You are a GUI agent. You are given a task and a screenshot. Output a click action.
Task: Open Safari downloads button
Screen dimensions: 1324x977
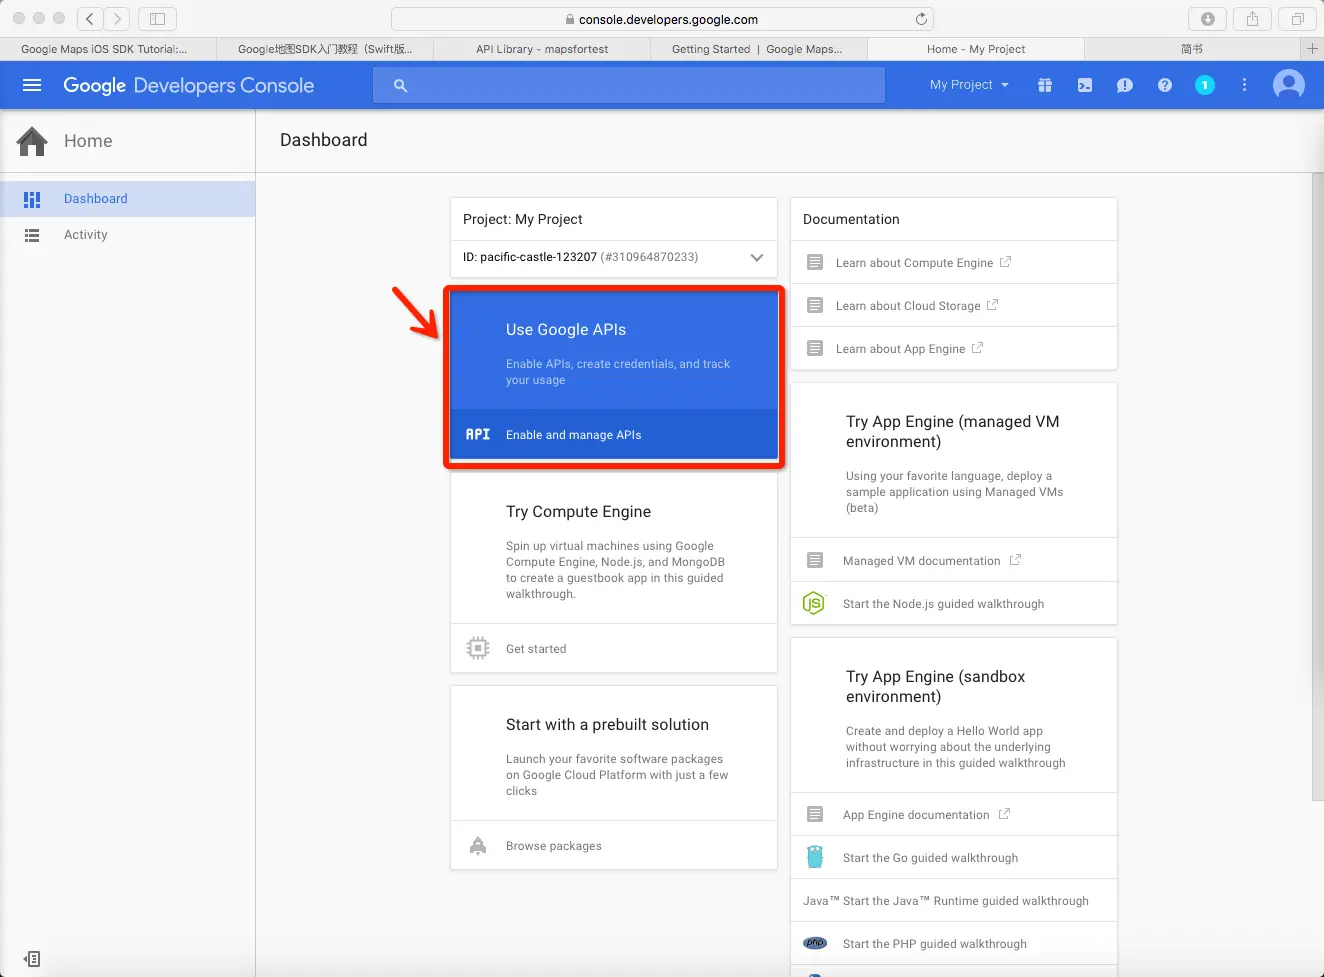pos(1208,18)
